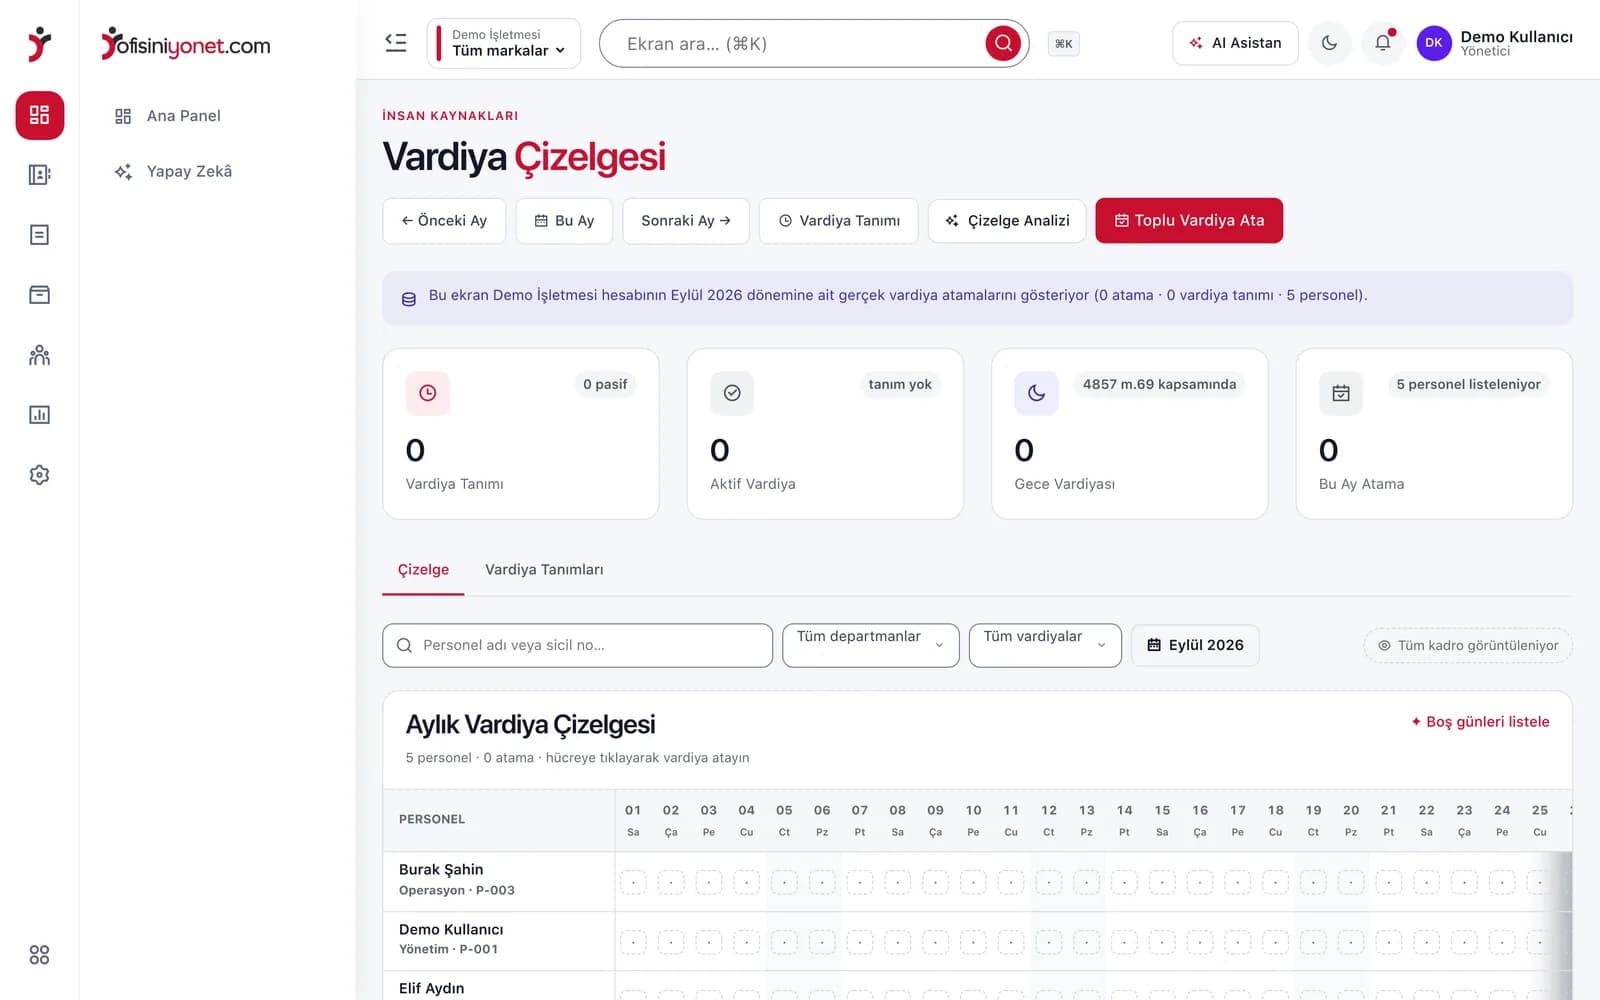Click the Toplu Vardiya Ata button

pos(1189,220)
